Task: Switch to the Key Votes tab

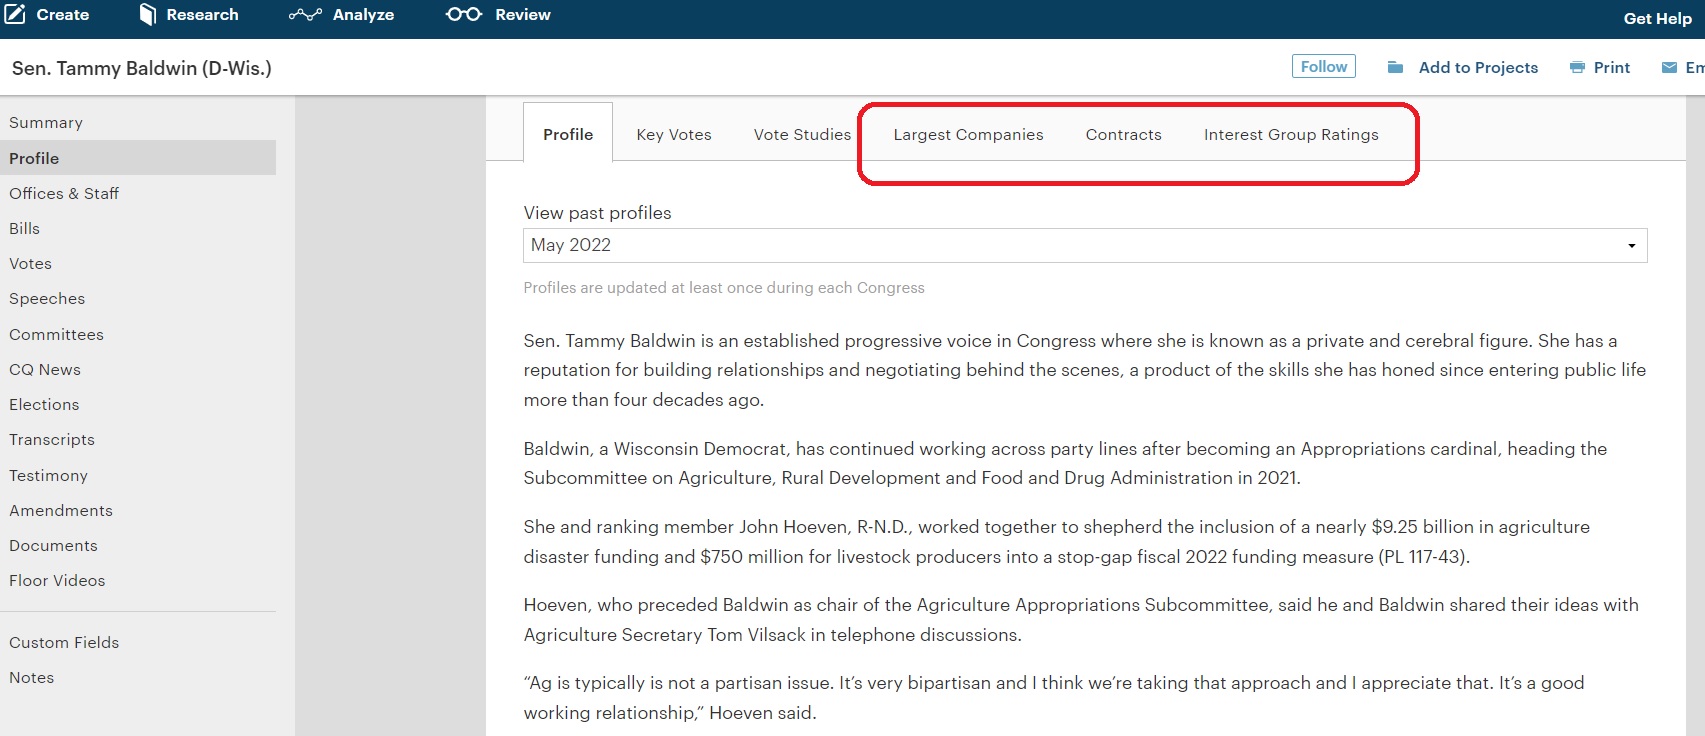Action: 674,134
